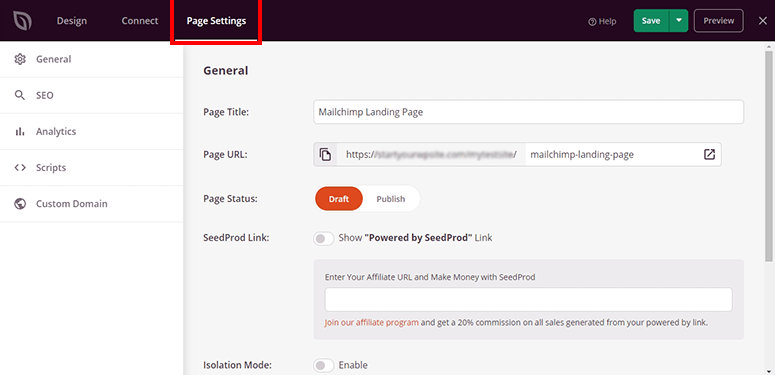Click the SeedProd leaf logo icon
The image size is (775, 375).
(22, 21)
